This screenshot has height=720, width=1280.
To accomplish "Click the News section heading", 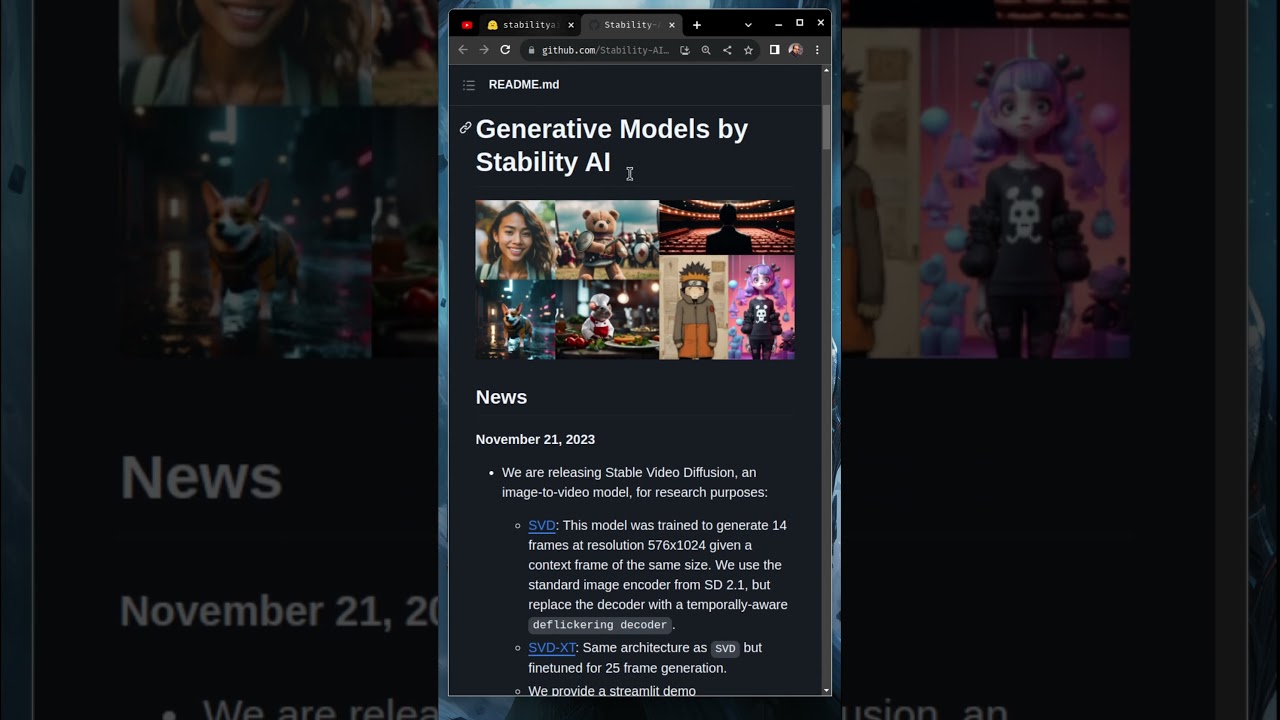I will click(x=501, y=397).
